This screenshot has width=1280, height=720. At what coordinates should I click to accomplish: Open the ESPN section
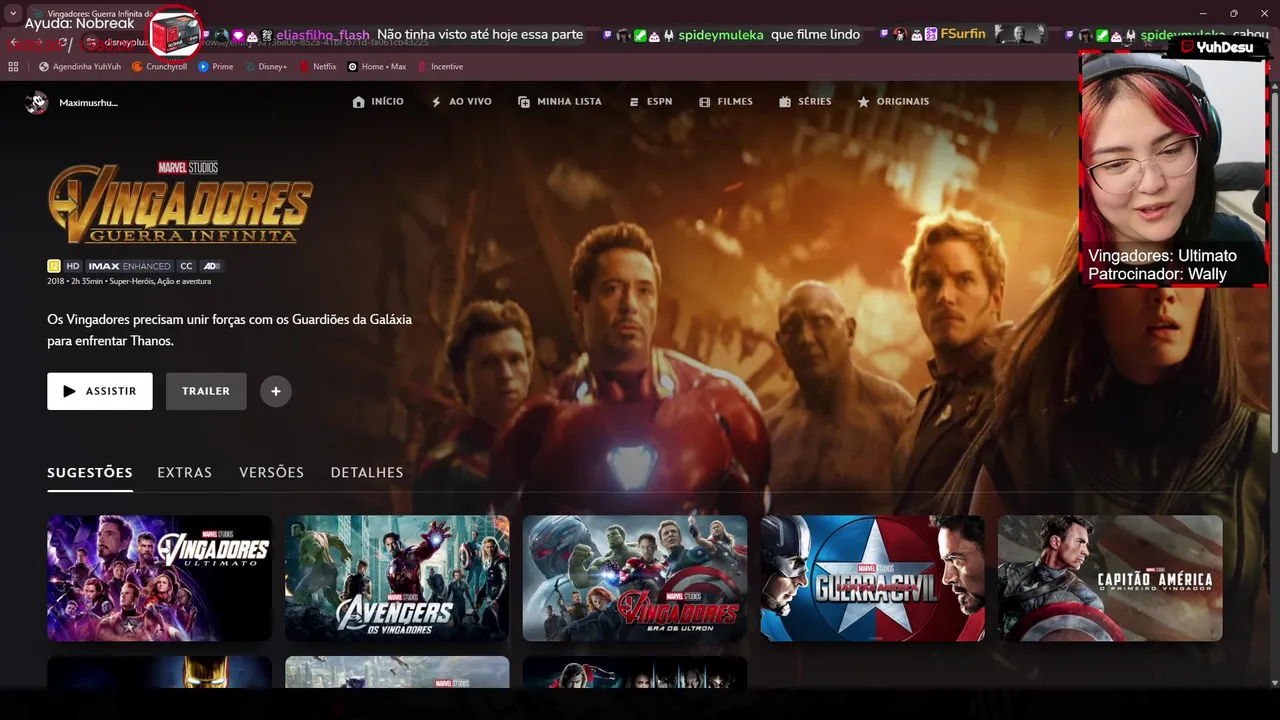pos(650,102)
